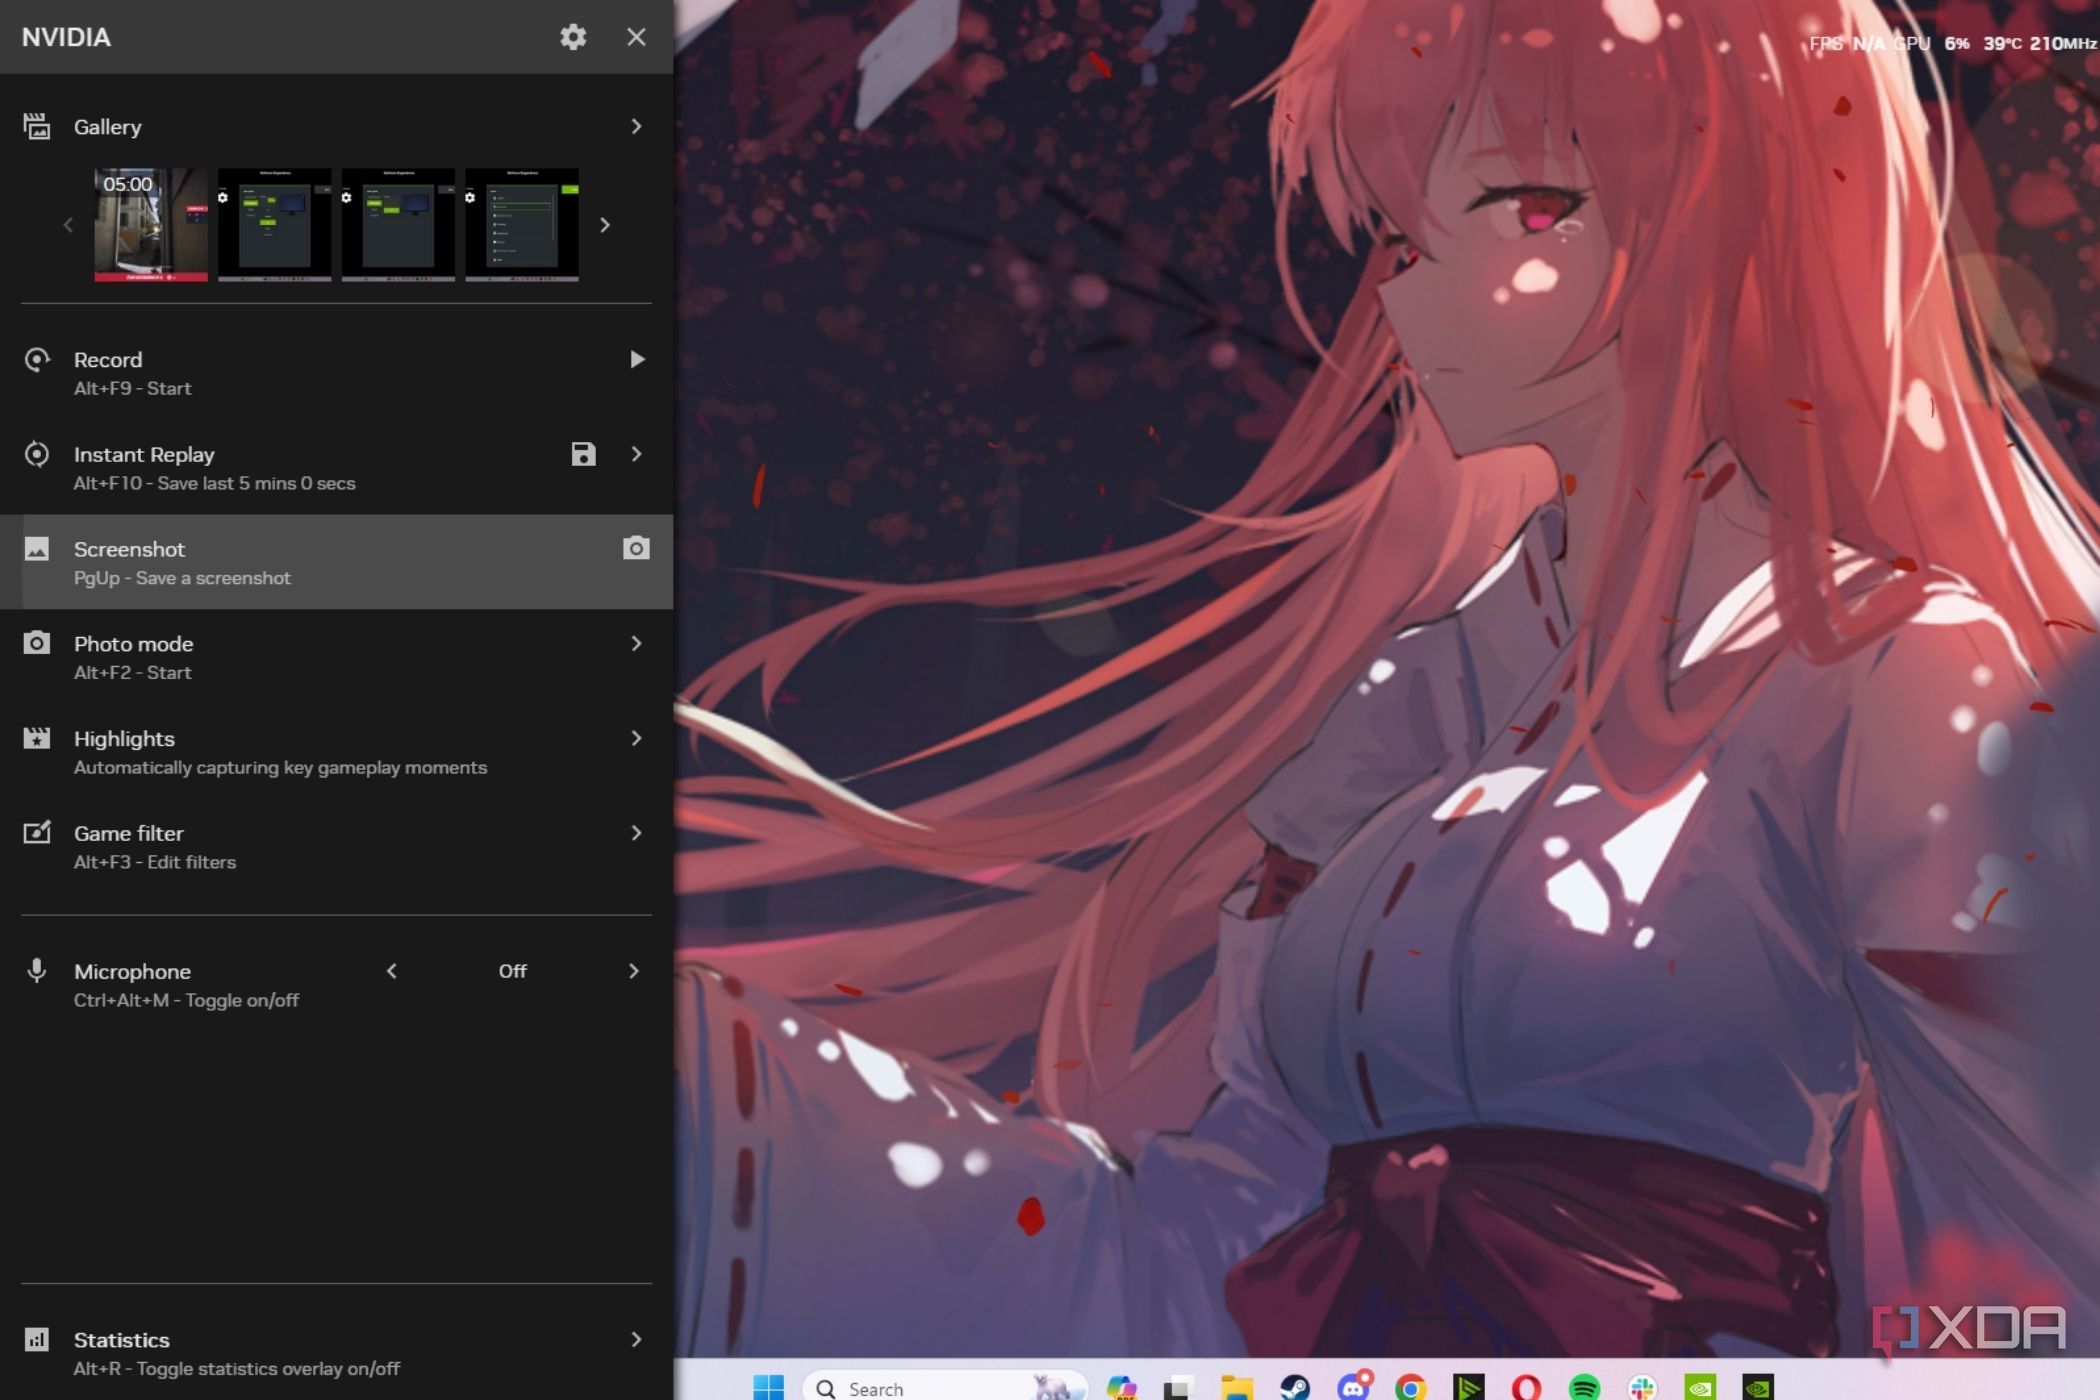The height and width of the screenshot is (1400, 2100).
Task: Switch Microphone mode with right arrow
Action: [x=633, y=971]
